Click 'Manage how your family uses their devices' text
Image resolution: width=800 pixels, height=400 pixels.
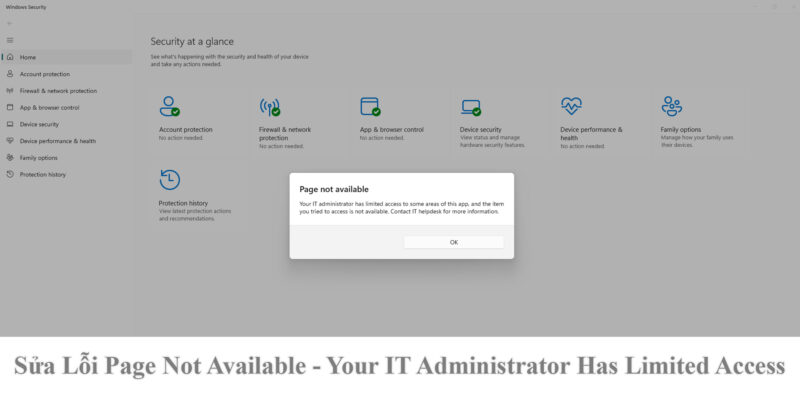coord(697,141)
